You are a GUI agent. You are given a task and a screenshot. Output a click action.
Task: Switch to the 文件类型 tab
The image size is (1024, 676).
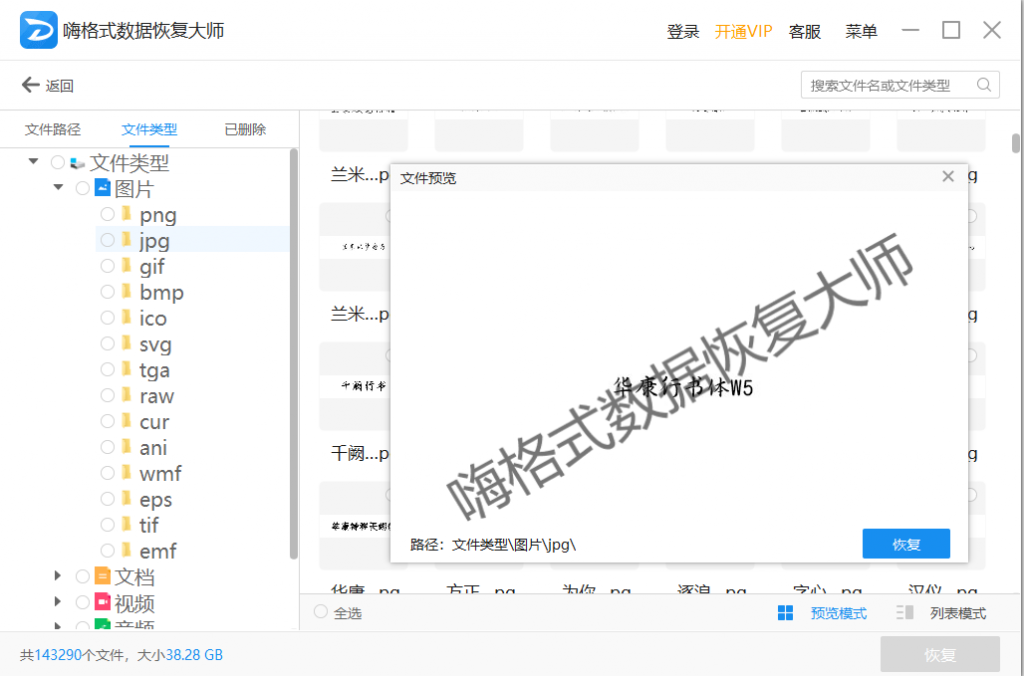point(149,129)
